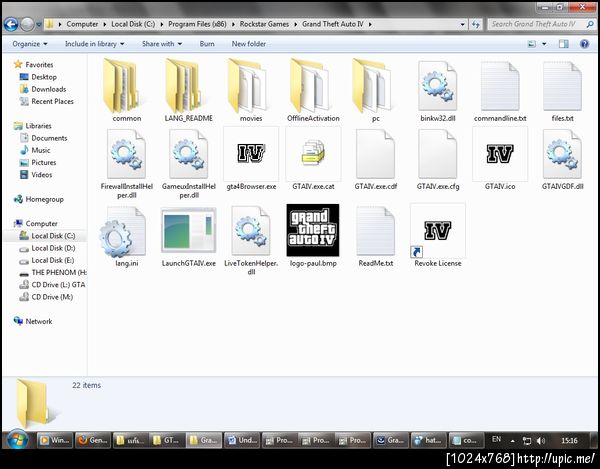Open the Include in library menu
Screen dimensions: 600x469
95,44
